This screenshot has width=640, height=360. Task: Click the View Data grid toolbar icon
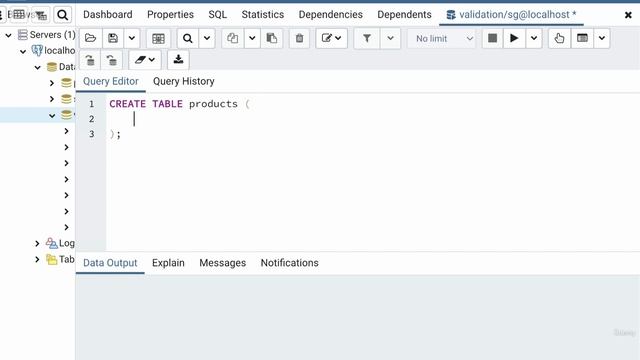(x=158, y=38)
